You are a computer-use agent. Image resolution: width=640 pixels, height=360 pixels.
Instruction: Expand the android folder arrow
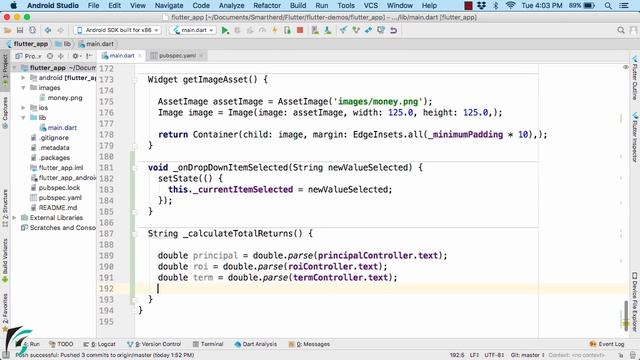[23, 78]
